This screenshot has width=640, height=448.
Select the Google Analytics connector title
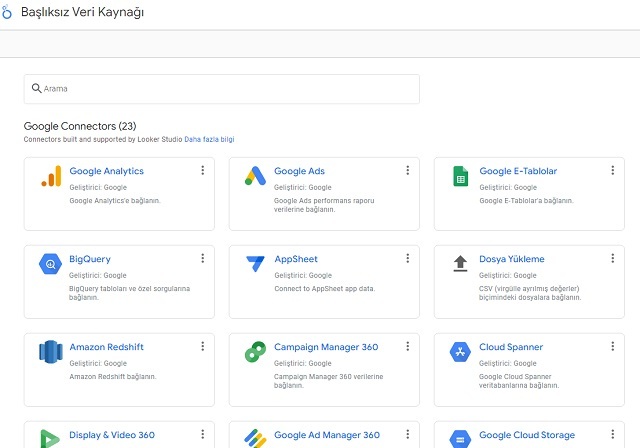tap(107, 171)
